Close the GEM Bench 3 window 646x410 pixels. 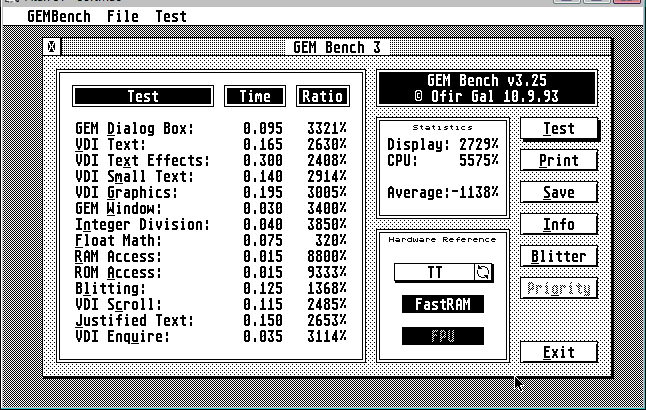[51, 47]
